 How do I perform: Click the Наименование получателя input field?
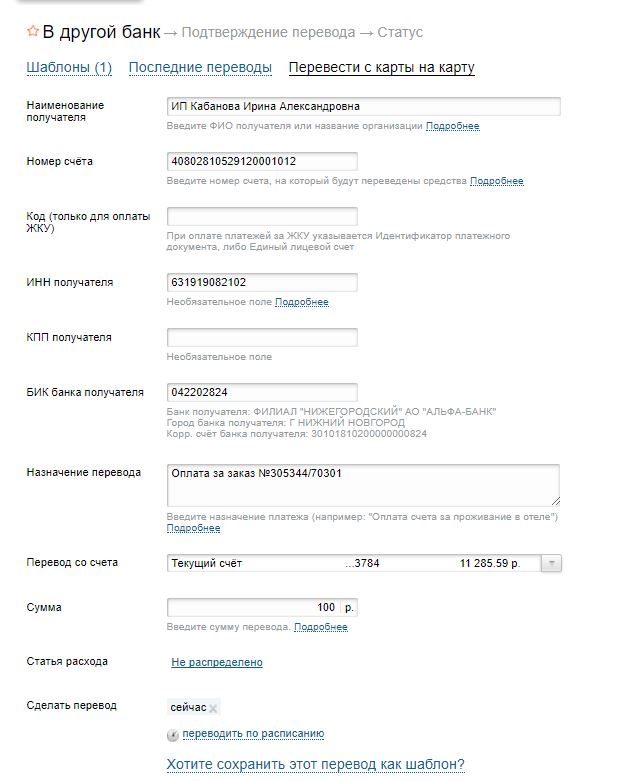pyautogui.click(x=364, y=106)
